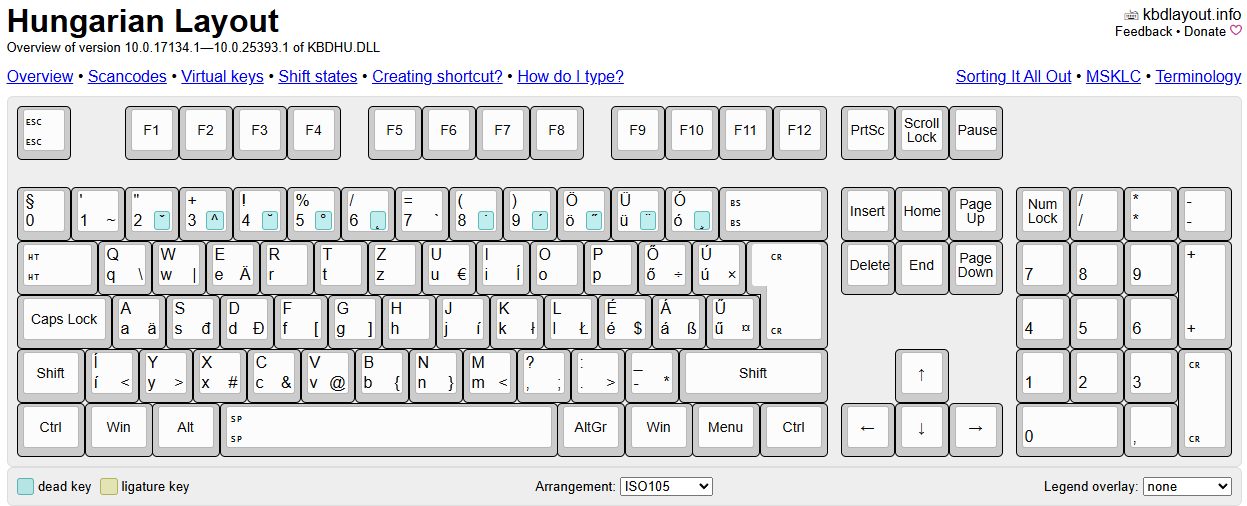1247x506 pixels.
Task: Toggle the Caps Lock key
Action: (x=64, y=319)
